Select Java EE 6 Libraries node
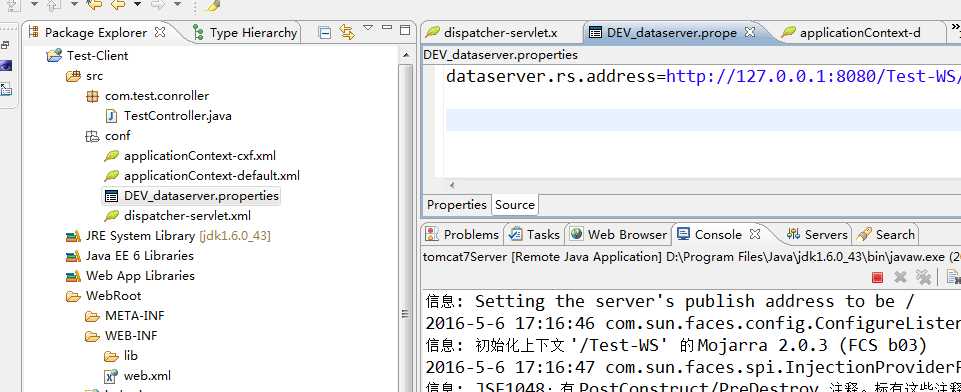 [x=130, y=256]
